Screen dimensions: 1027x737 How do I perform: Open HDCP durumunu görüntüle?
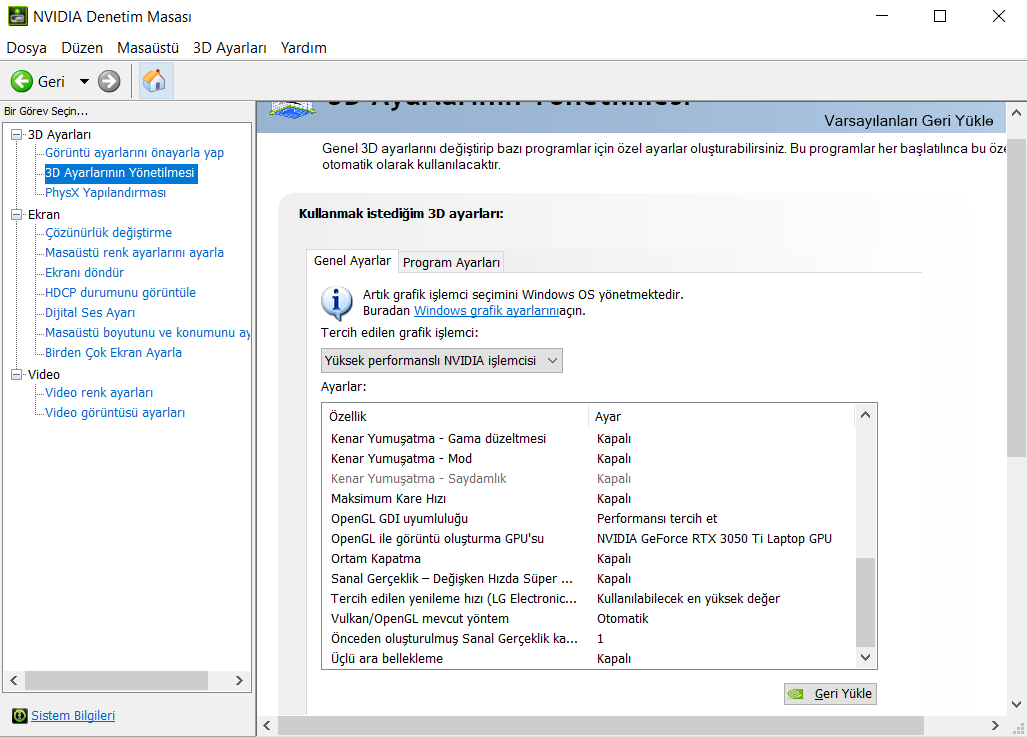[121, 293]
